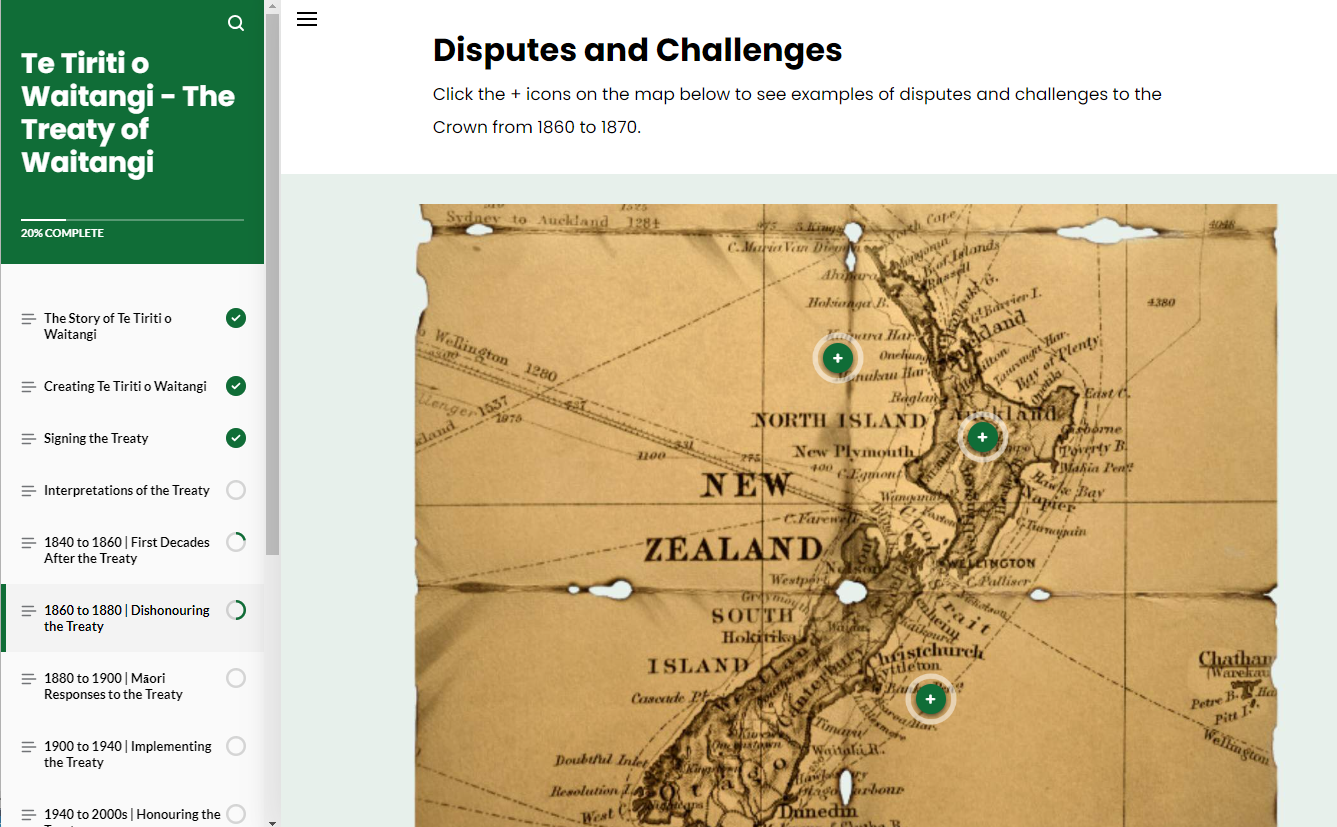Select 1860 to 1880 Dishonouring the Treaty
This screenshot has width=1337, height=827.
[x=132, y=618]
